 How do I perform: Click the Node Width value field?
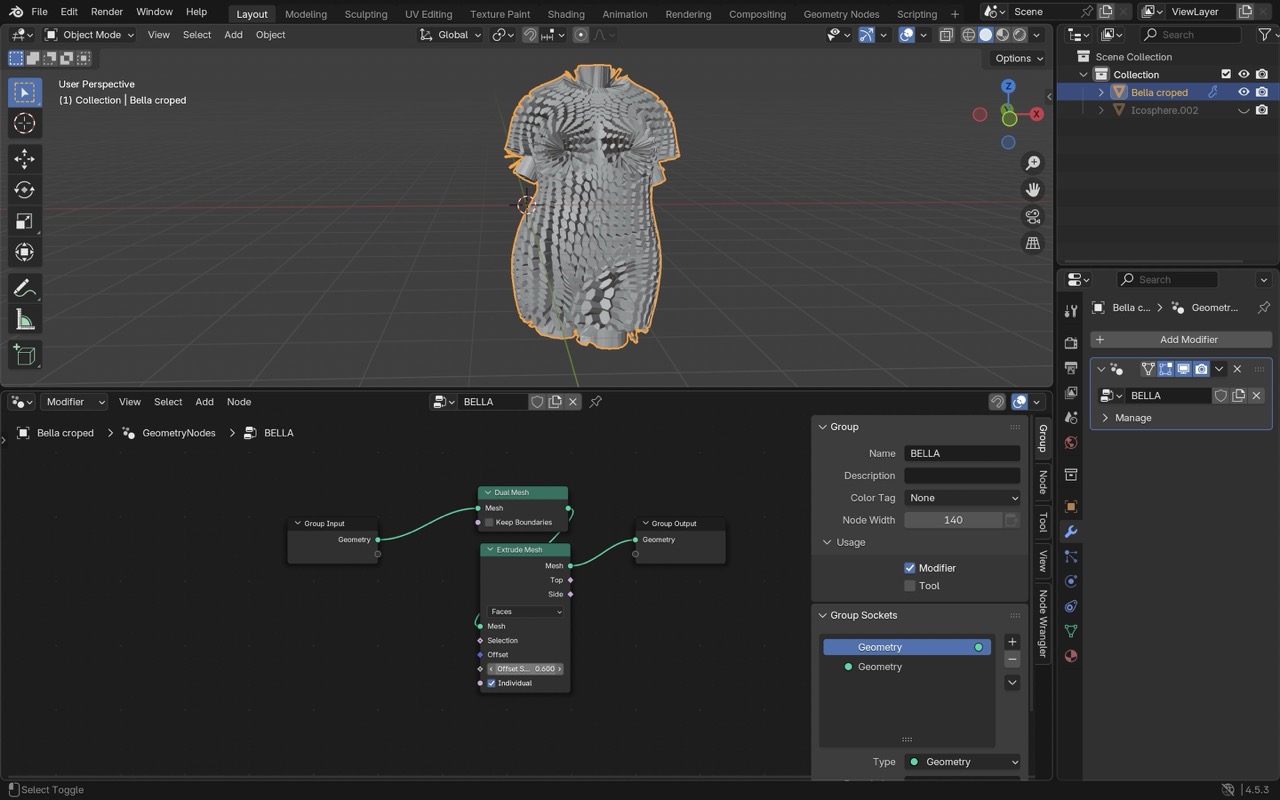(x=953, y=520)
